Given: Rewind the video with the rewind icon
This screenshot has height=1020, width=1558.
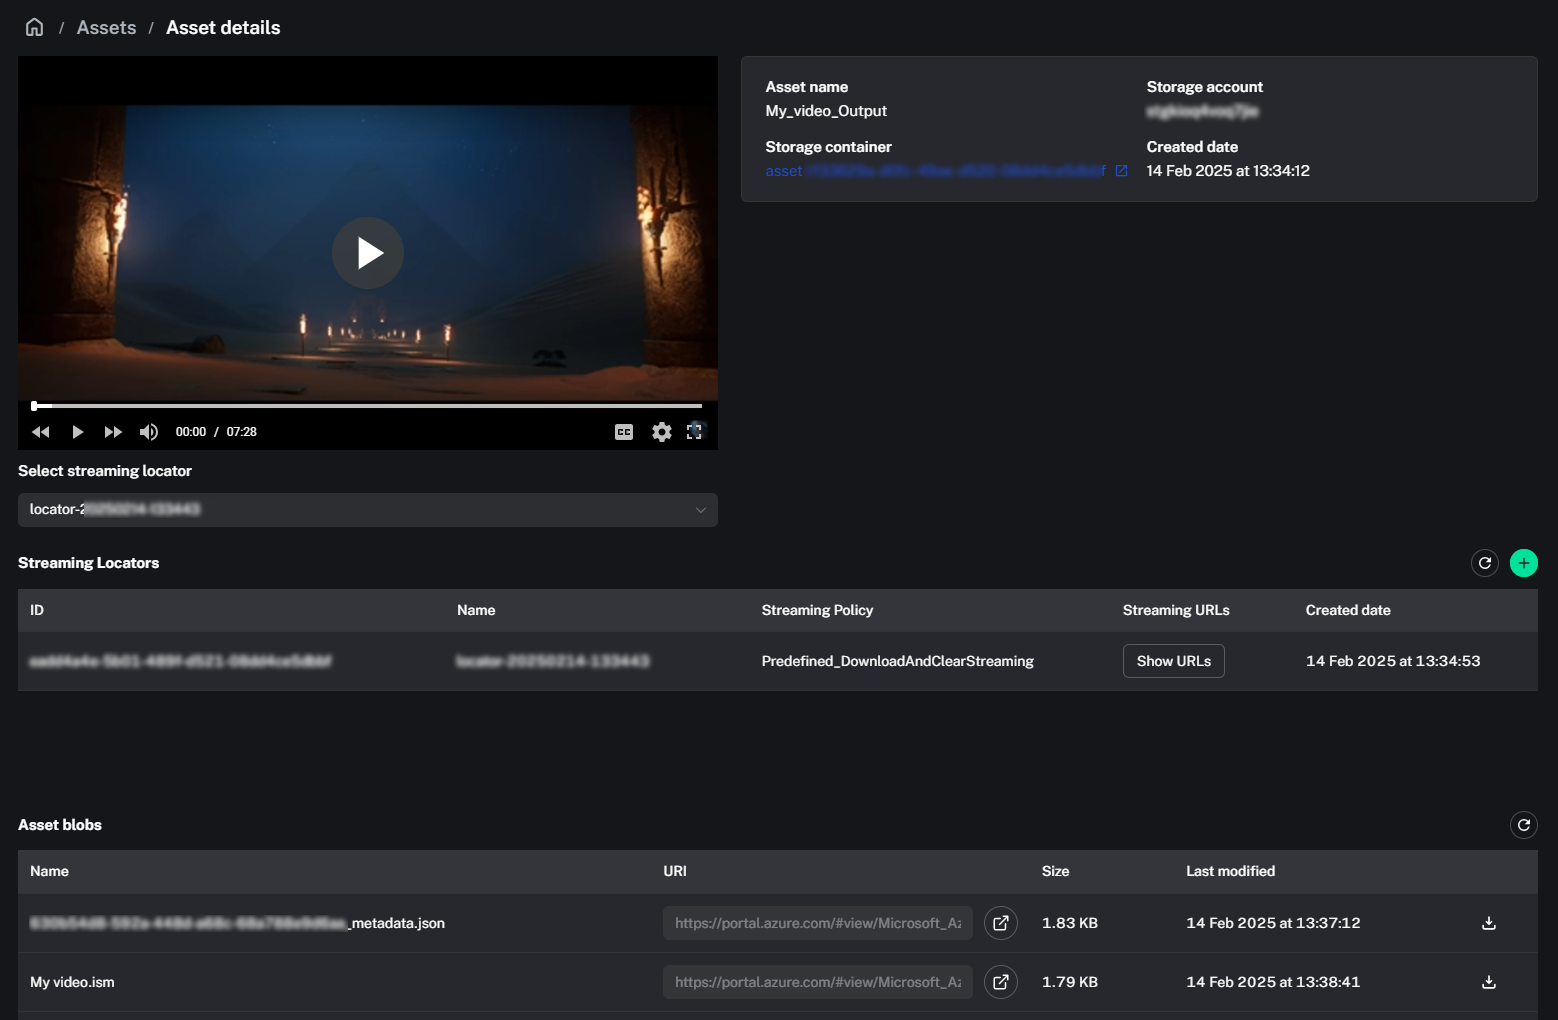Looking at the screenshot, I should click(x=41, y=432).
